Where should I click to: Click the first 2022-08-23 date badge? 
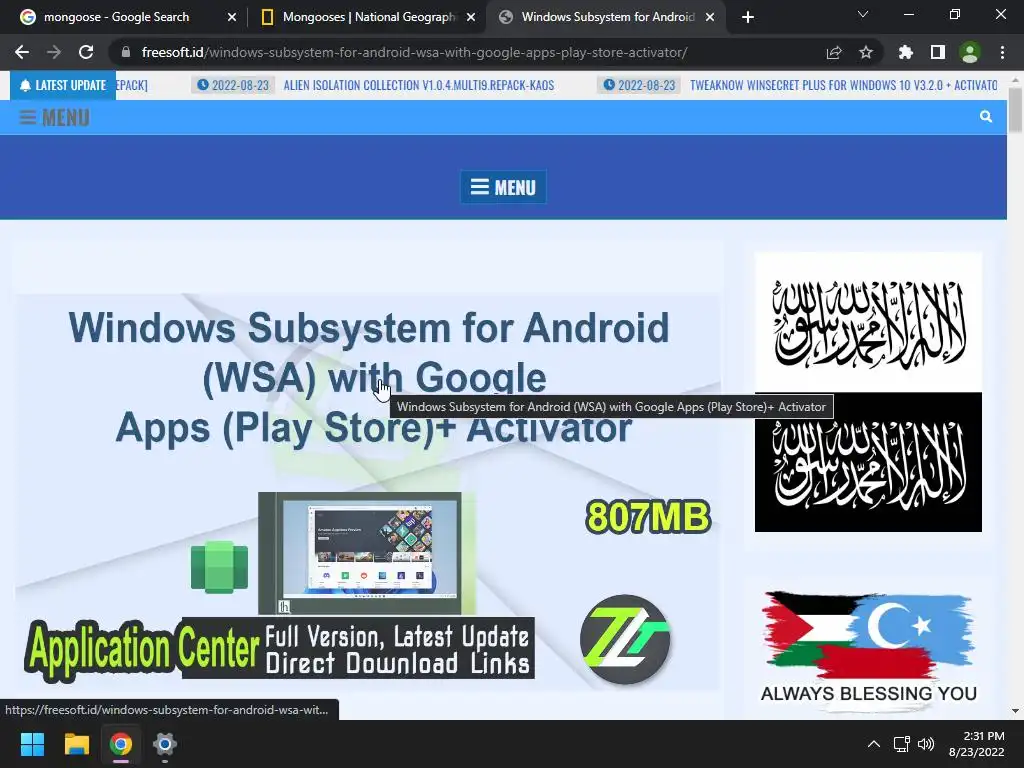coord(232,86)
